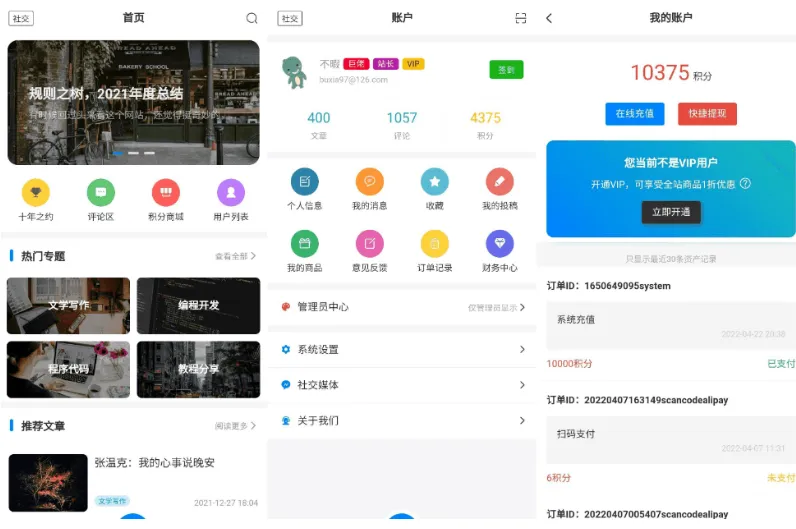This screenshot has height=529, width=796.
Task: Open the 十年之约 trophy icon
Action: click(x=35, y=192)
